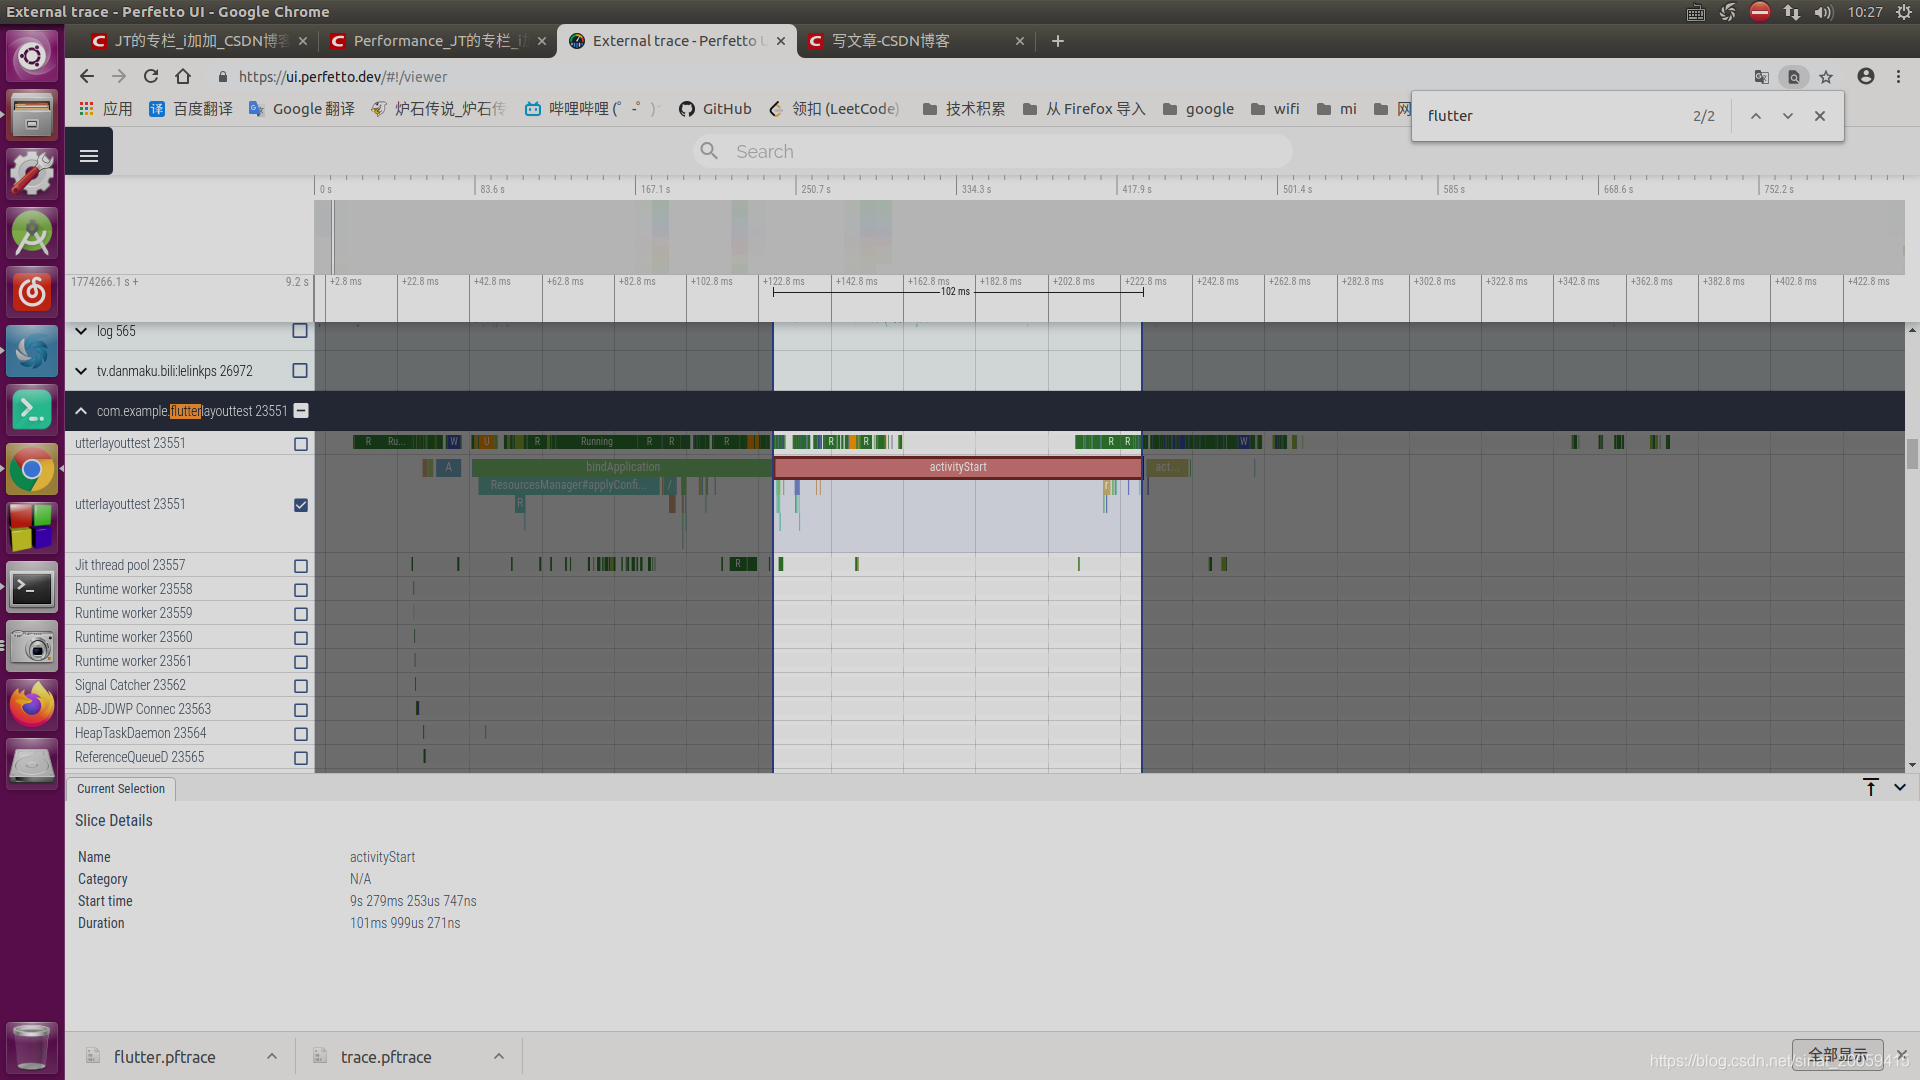Switch to the Performance_JT CSDN tab

(x=438, y=41)
